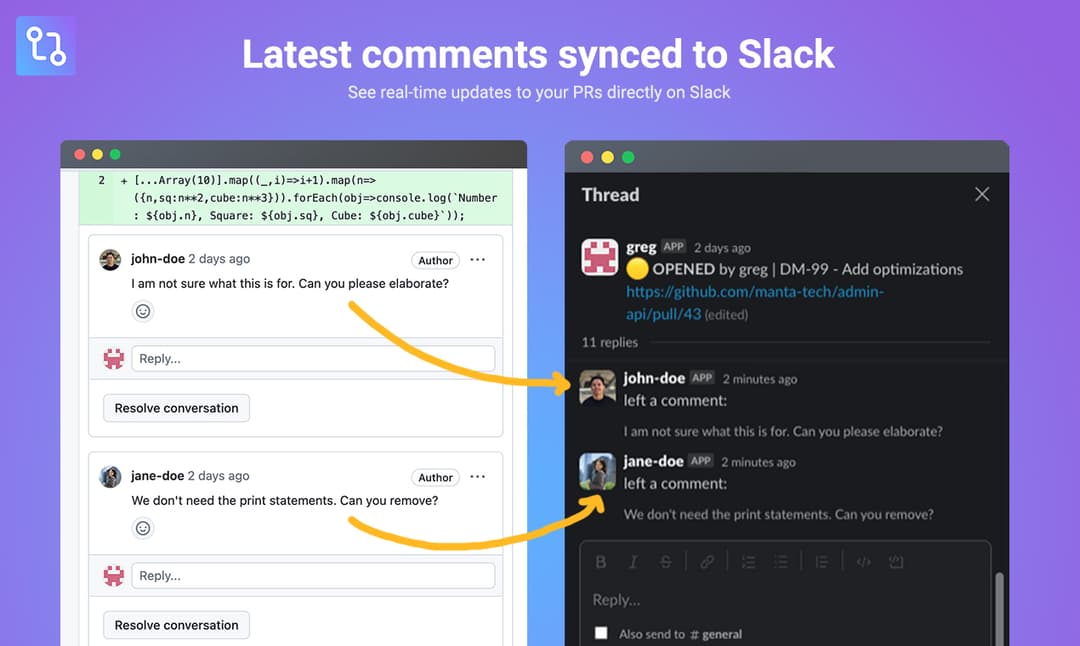Insert an ordered list in Slack reply
Viewport: 1080px width, 646px height.
tap(748, 562)
